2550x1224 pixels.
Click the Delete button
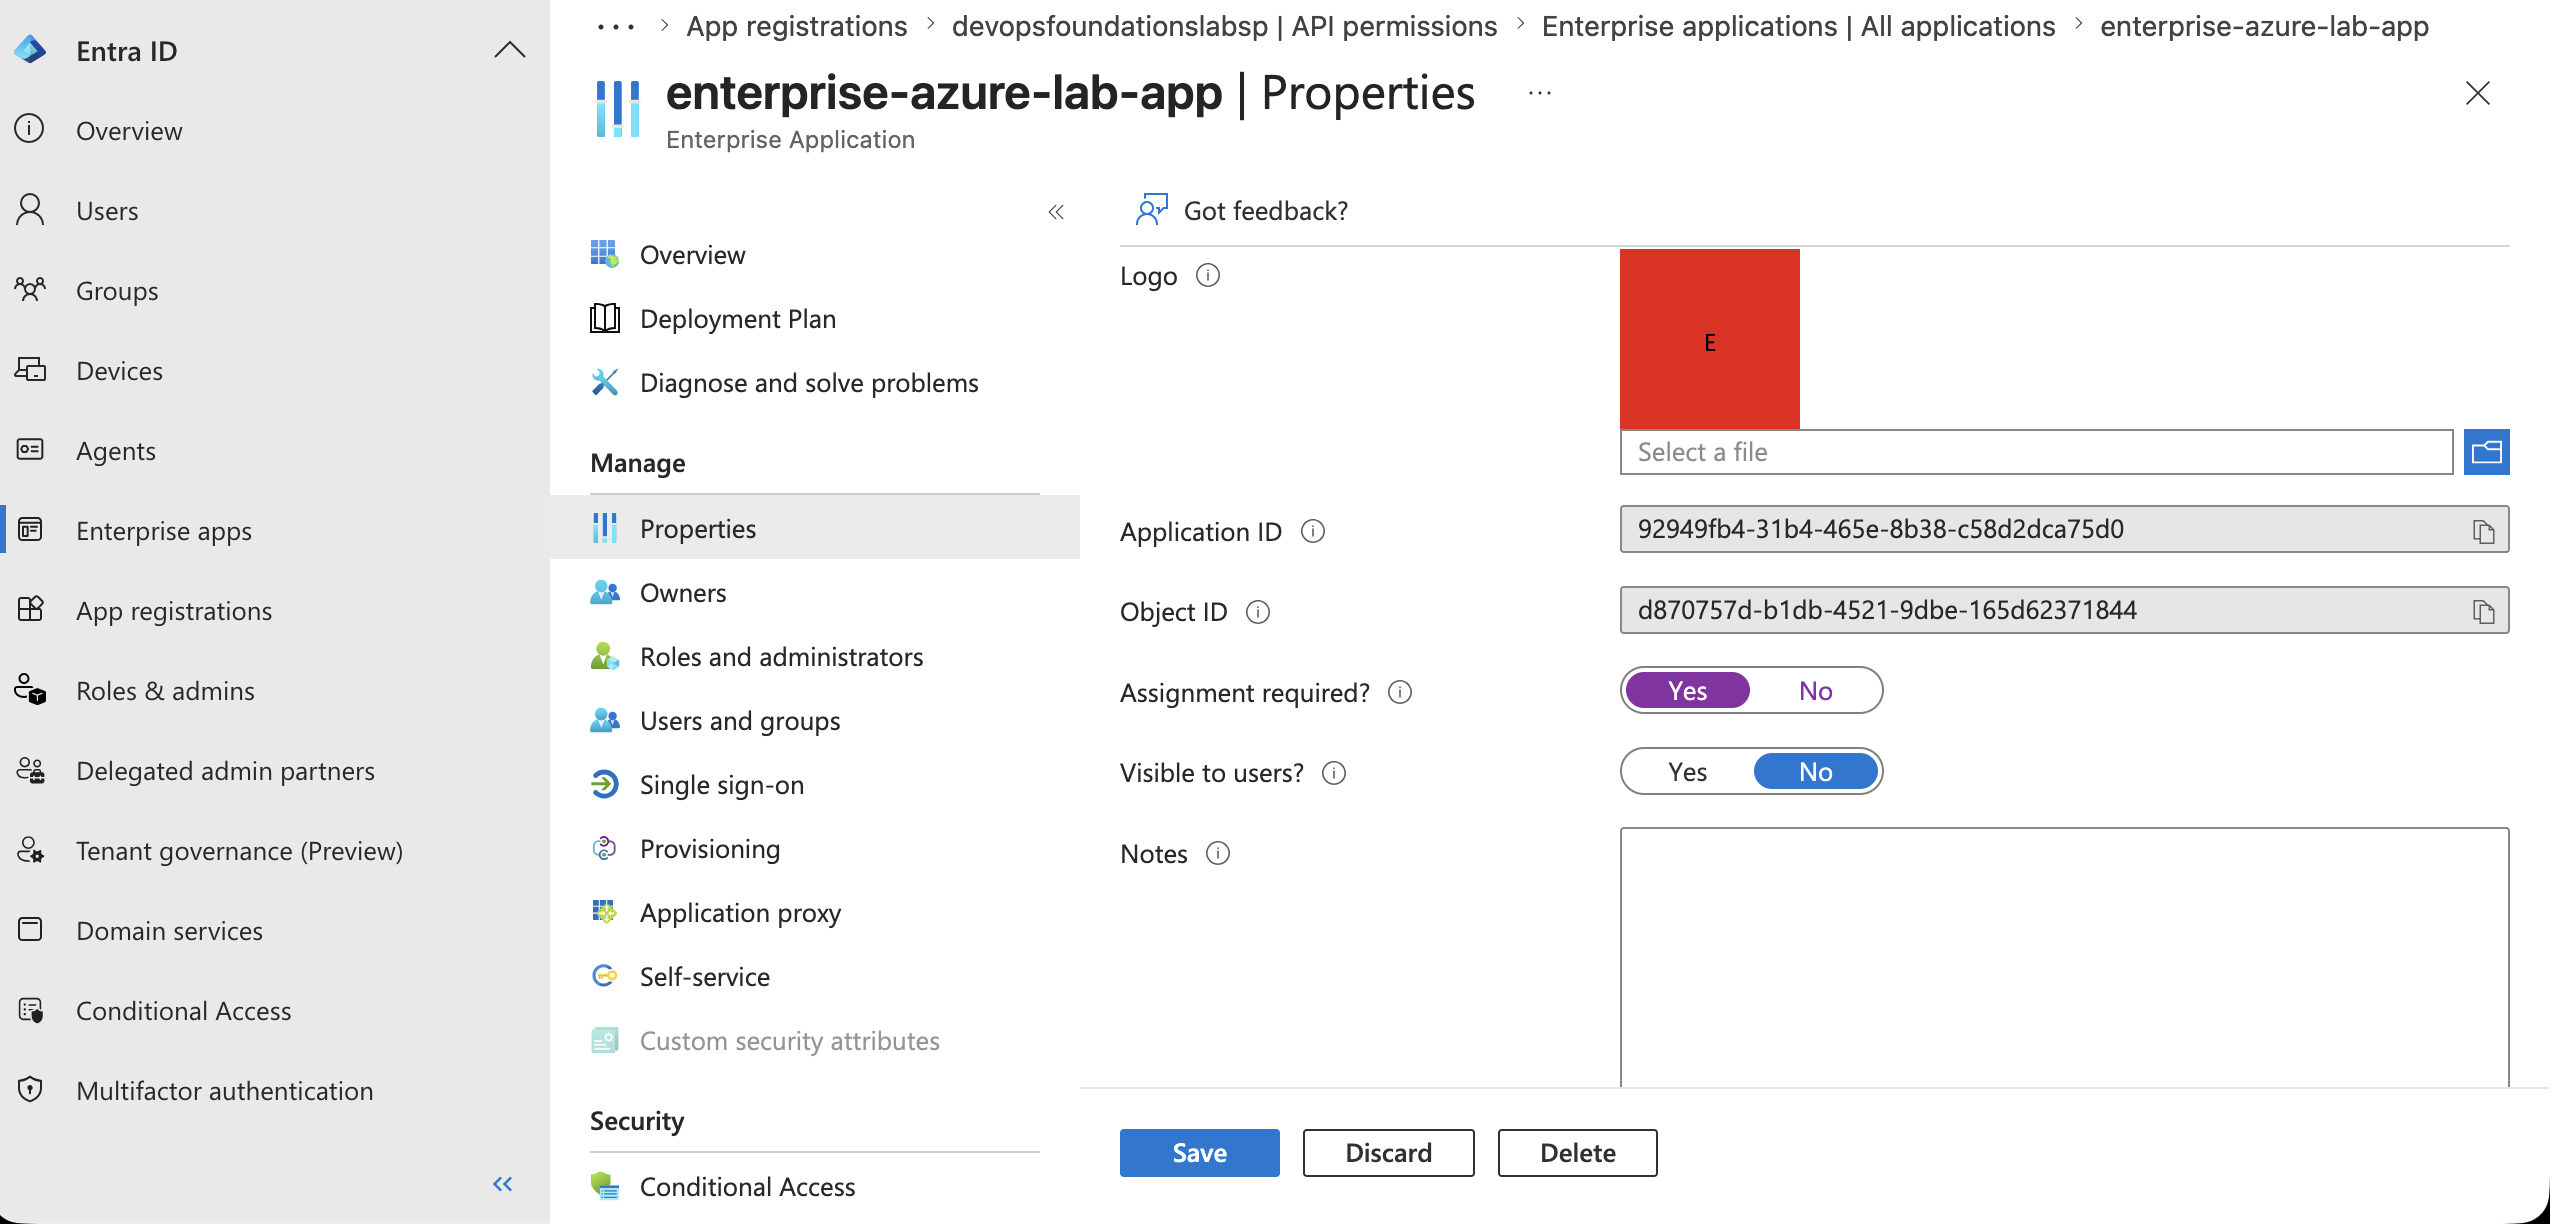(x=1578, y=1153)
